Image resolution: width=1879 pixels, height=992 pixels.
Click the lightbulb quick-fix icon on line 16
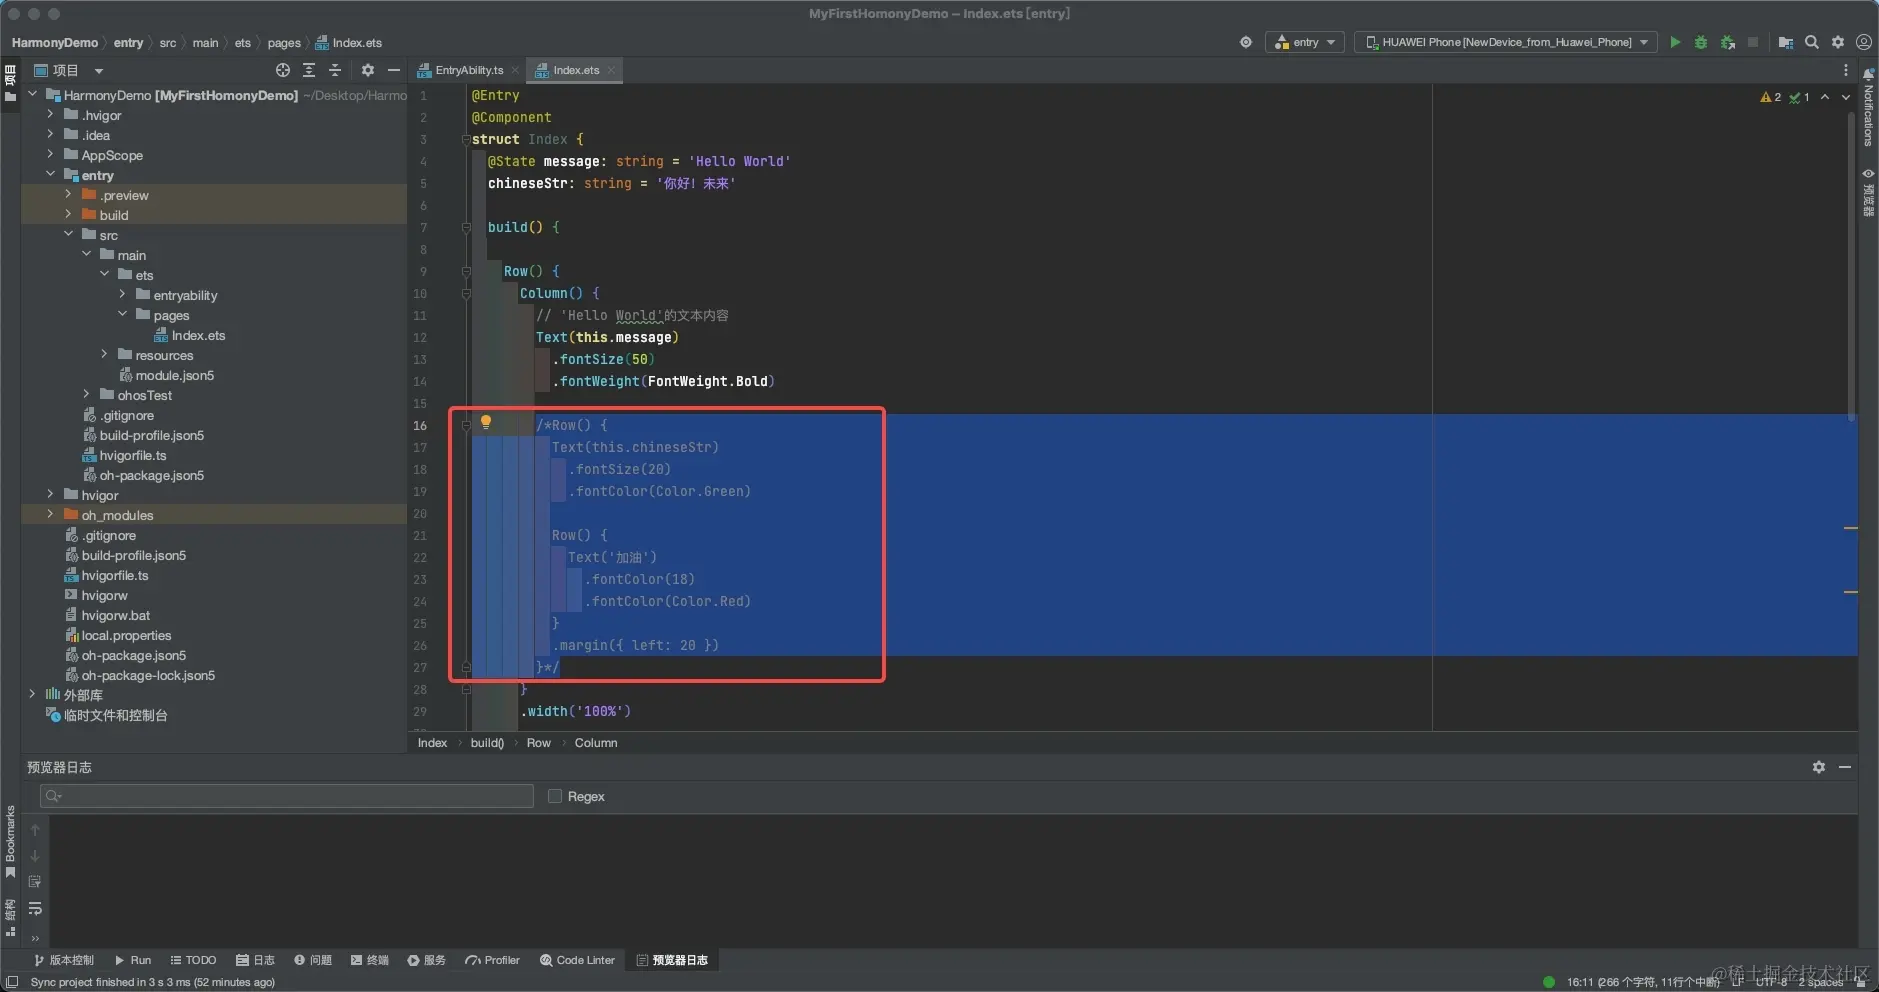click(x=486, y=422)
